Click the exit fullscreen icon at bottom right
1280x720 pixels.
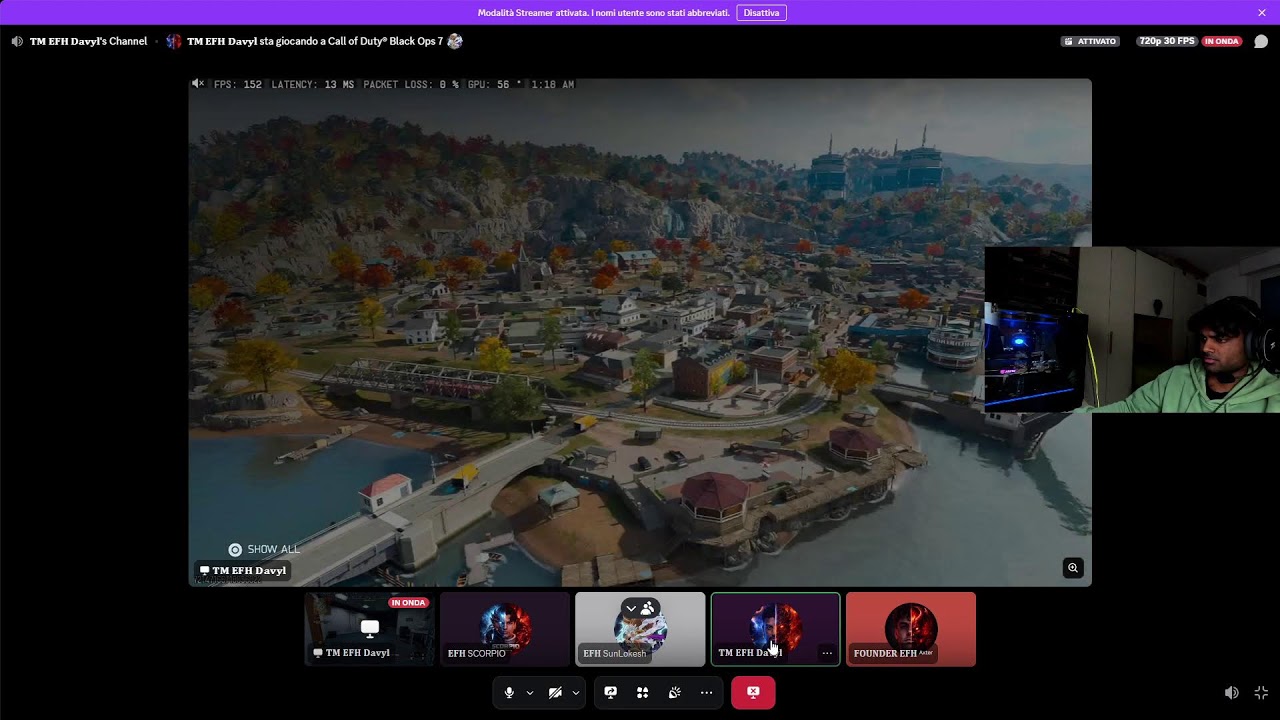click(x=1261, y=692)
